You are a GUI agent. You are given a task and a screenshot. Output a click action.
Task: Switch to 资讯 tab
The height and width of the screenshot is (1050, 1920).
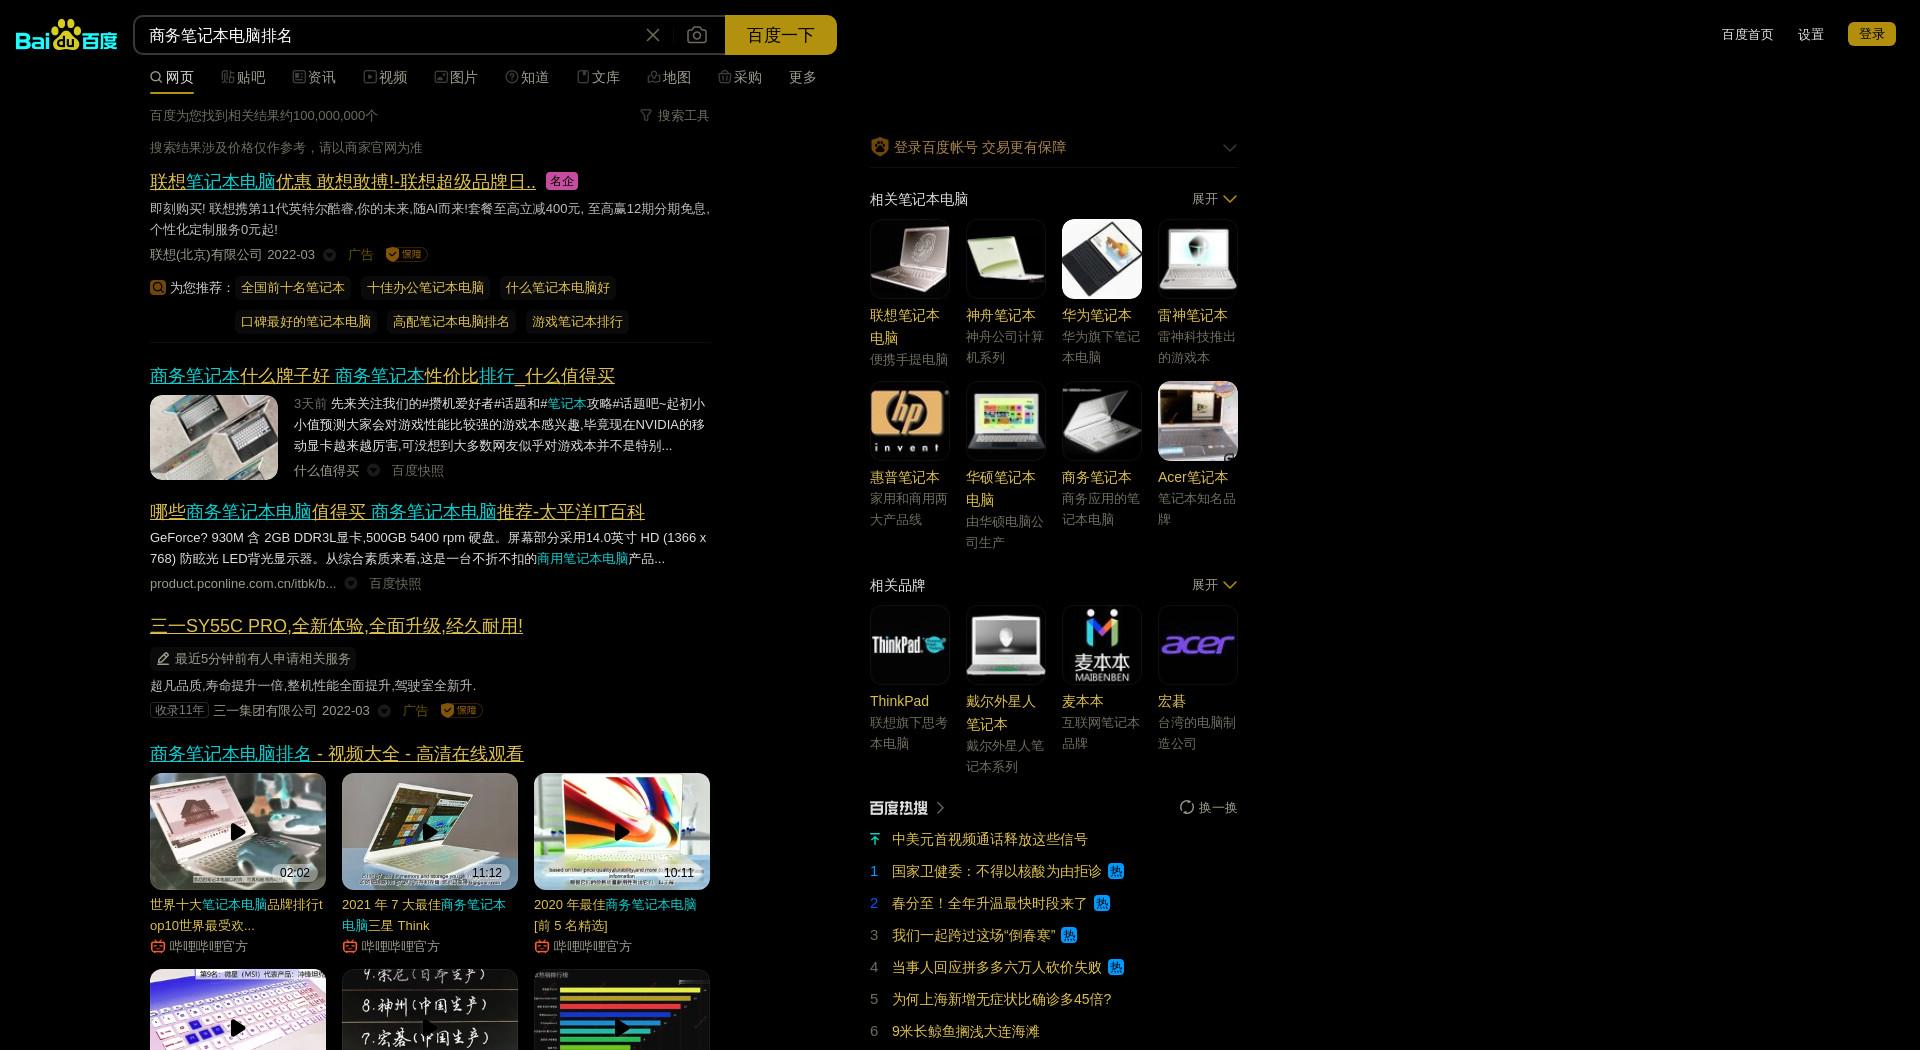[x=314, y=77]
